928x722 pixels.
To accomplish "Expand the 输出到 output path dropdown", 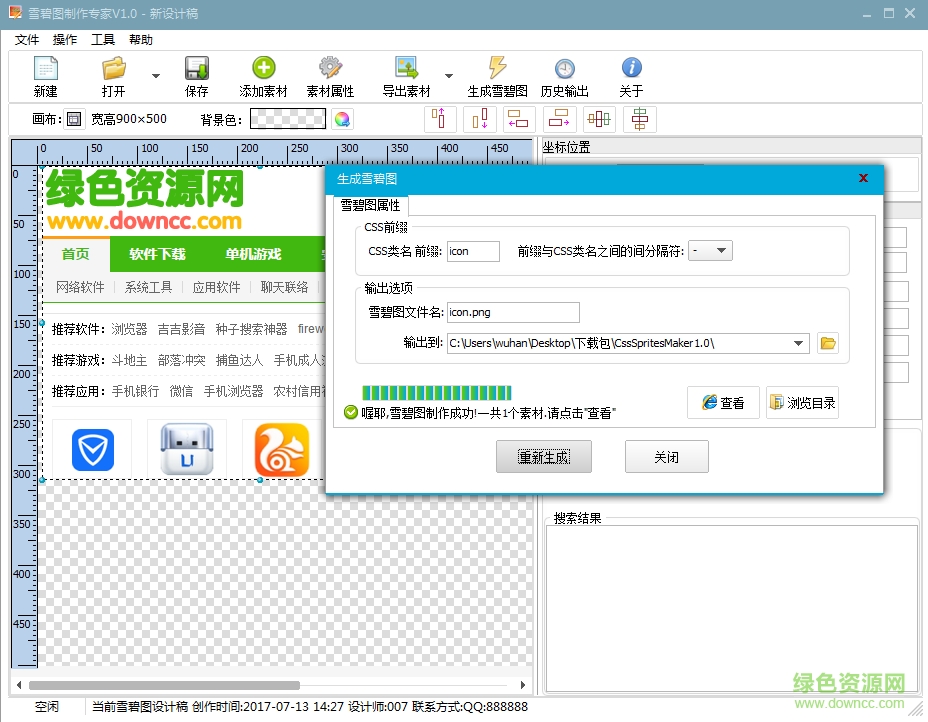I will [798, 343].
